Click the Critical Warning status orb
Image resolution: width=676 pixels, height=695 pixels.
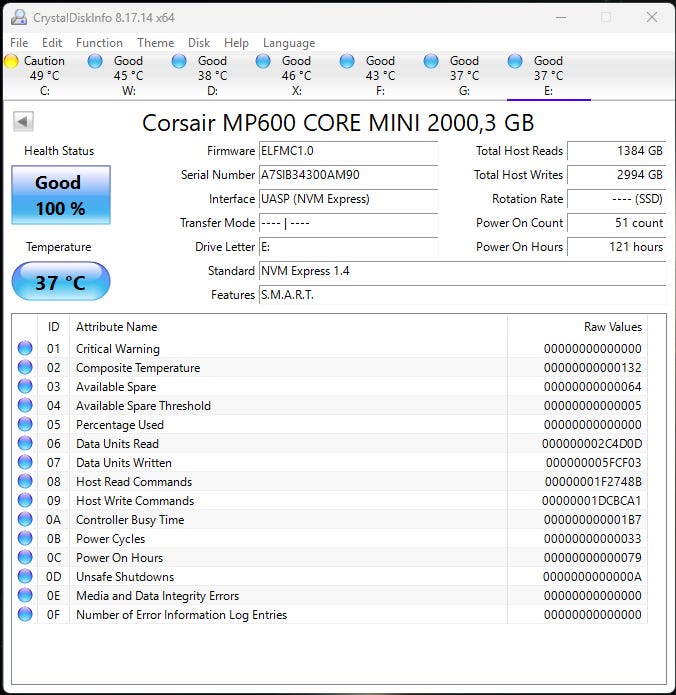25,348
